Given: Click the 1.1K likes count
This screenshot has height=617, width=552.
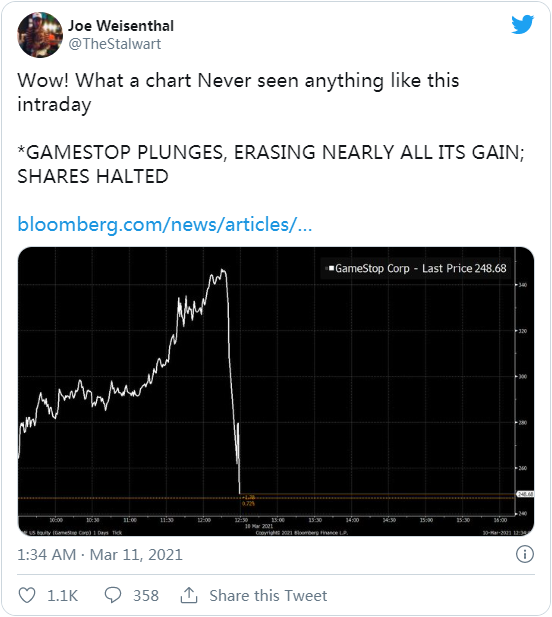Looking at the screenshot, I should [x=63, y=595].
